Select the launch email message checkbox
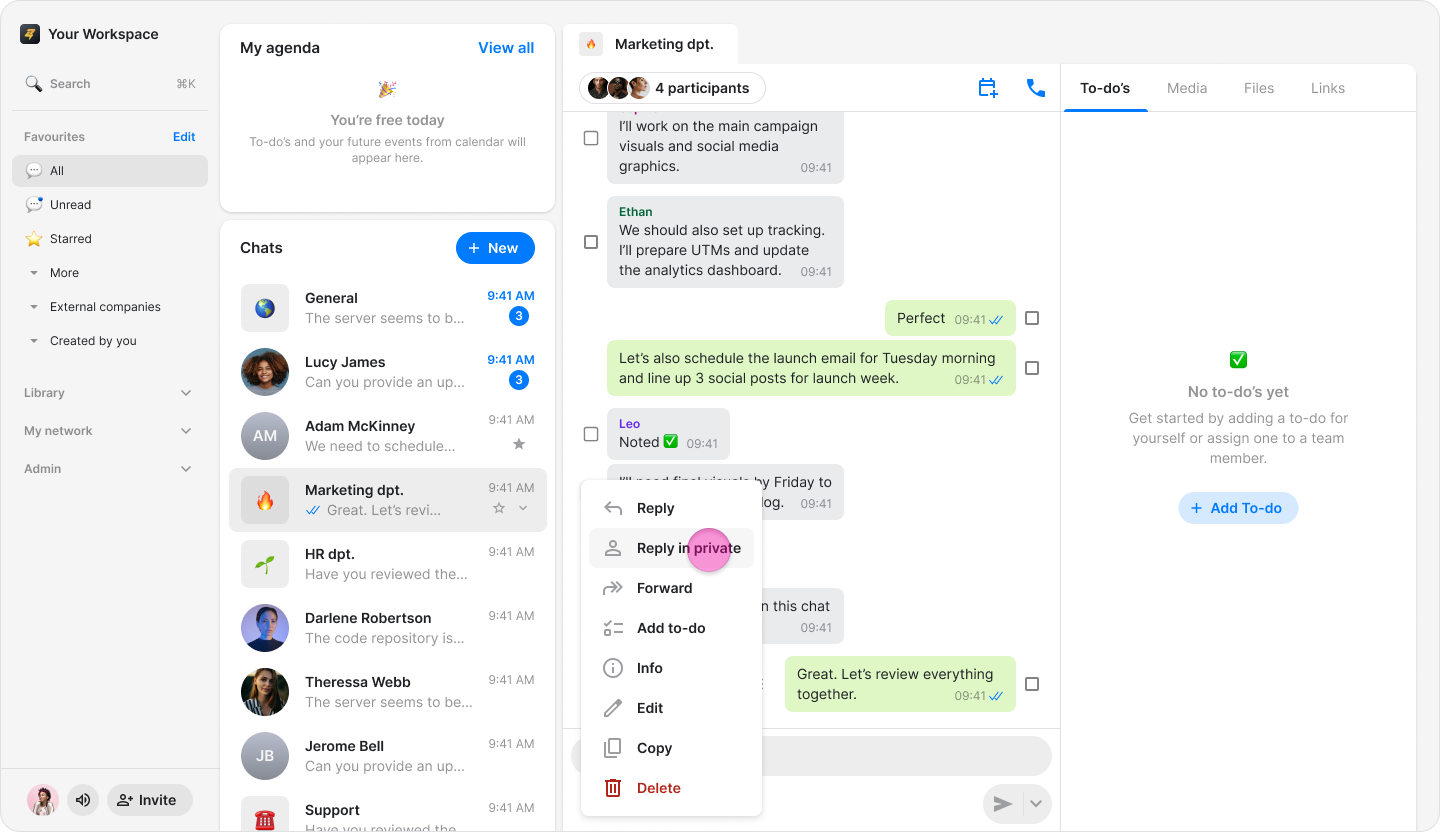Viewport: 1440px width, 832px height. click(1032, 368)
